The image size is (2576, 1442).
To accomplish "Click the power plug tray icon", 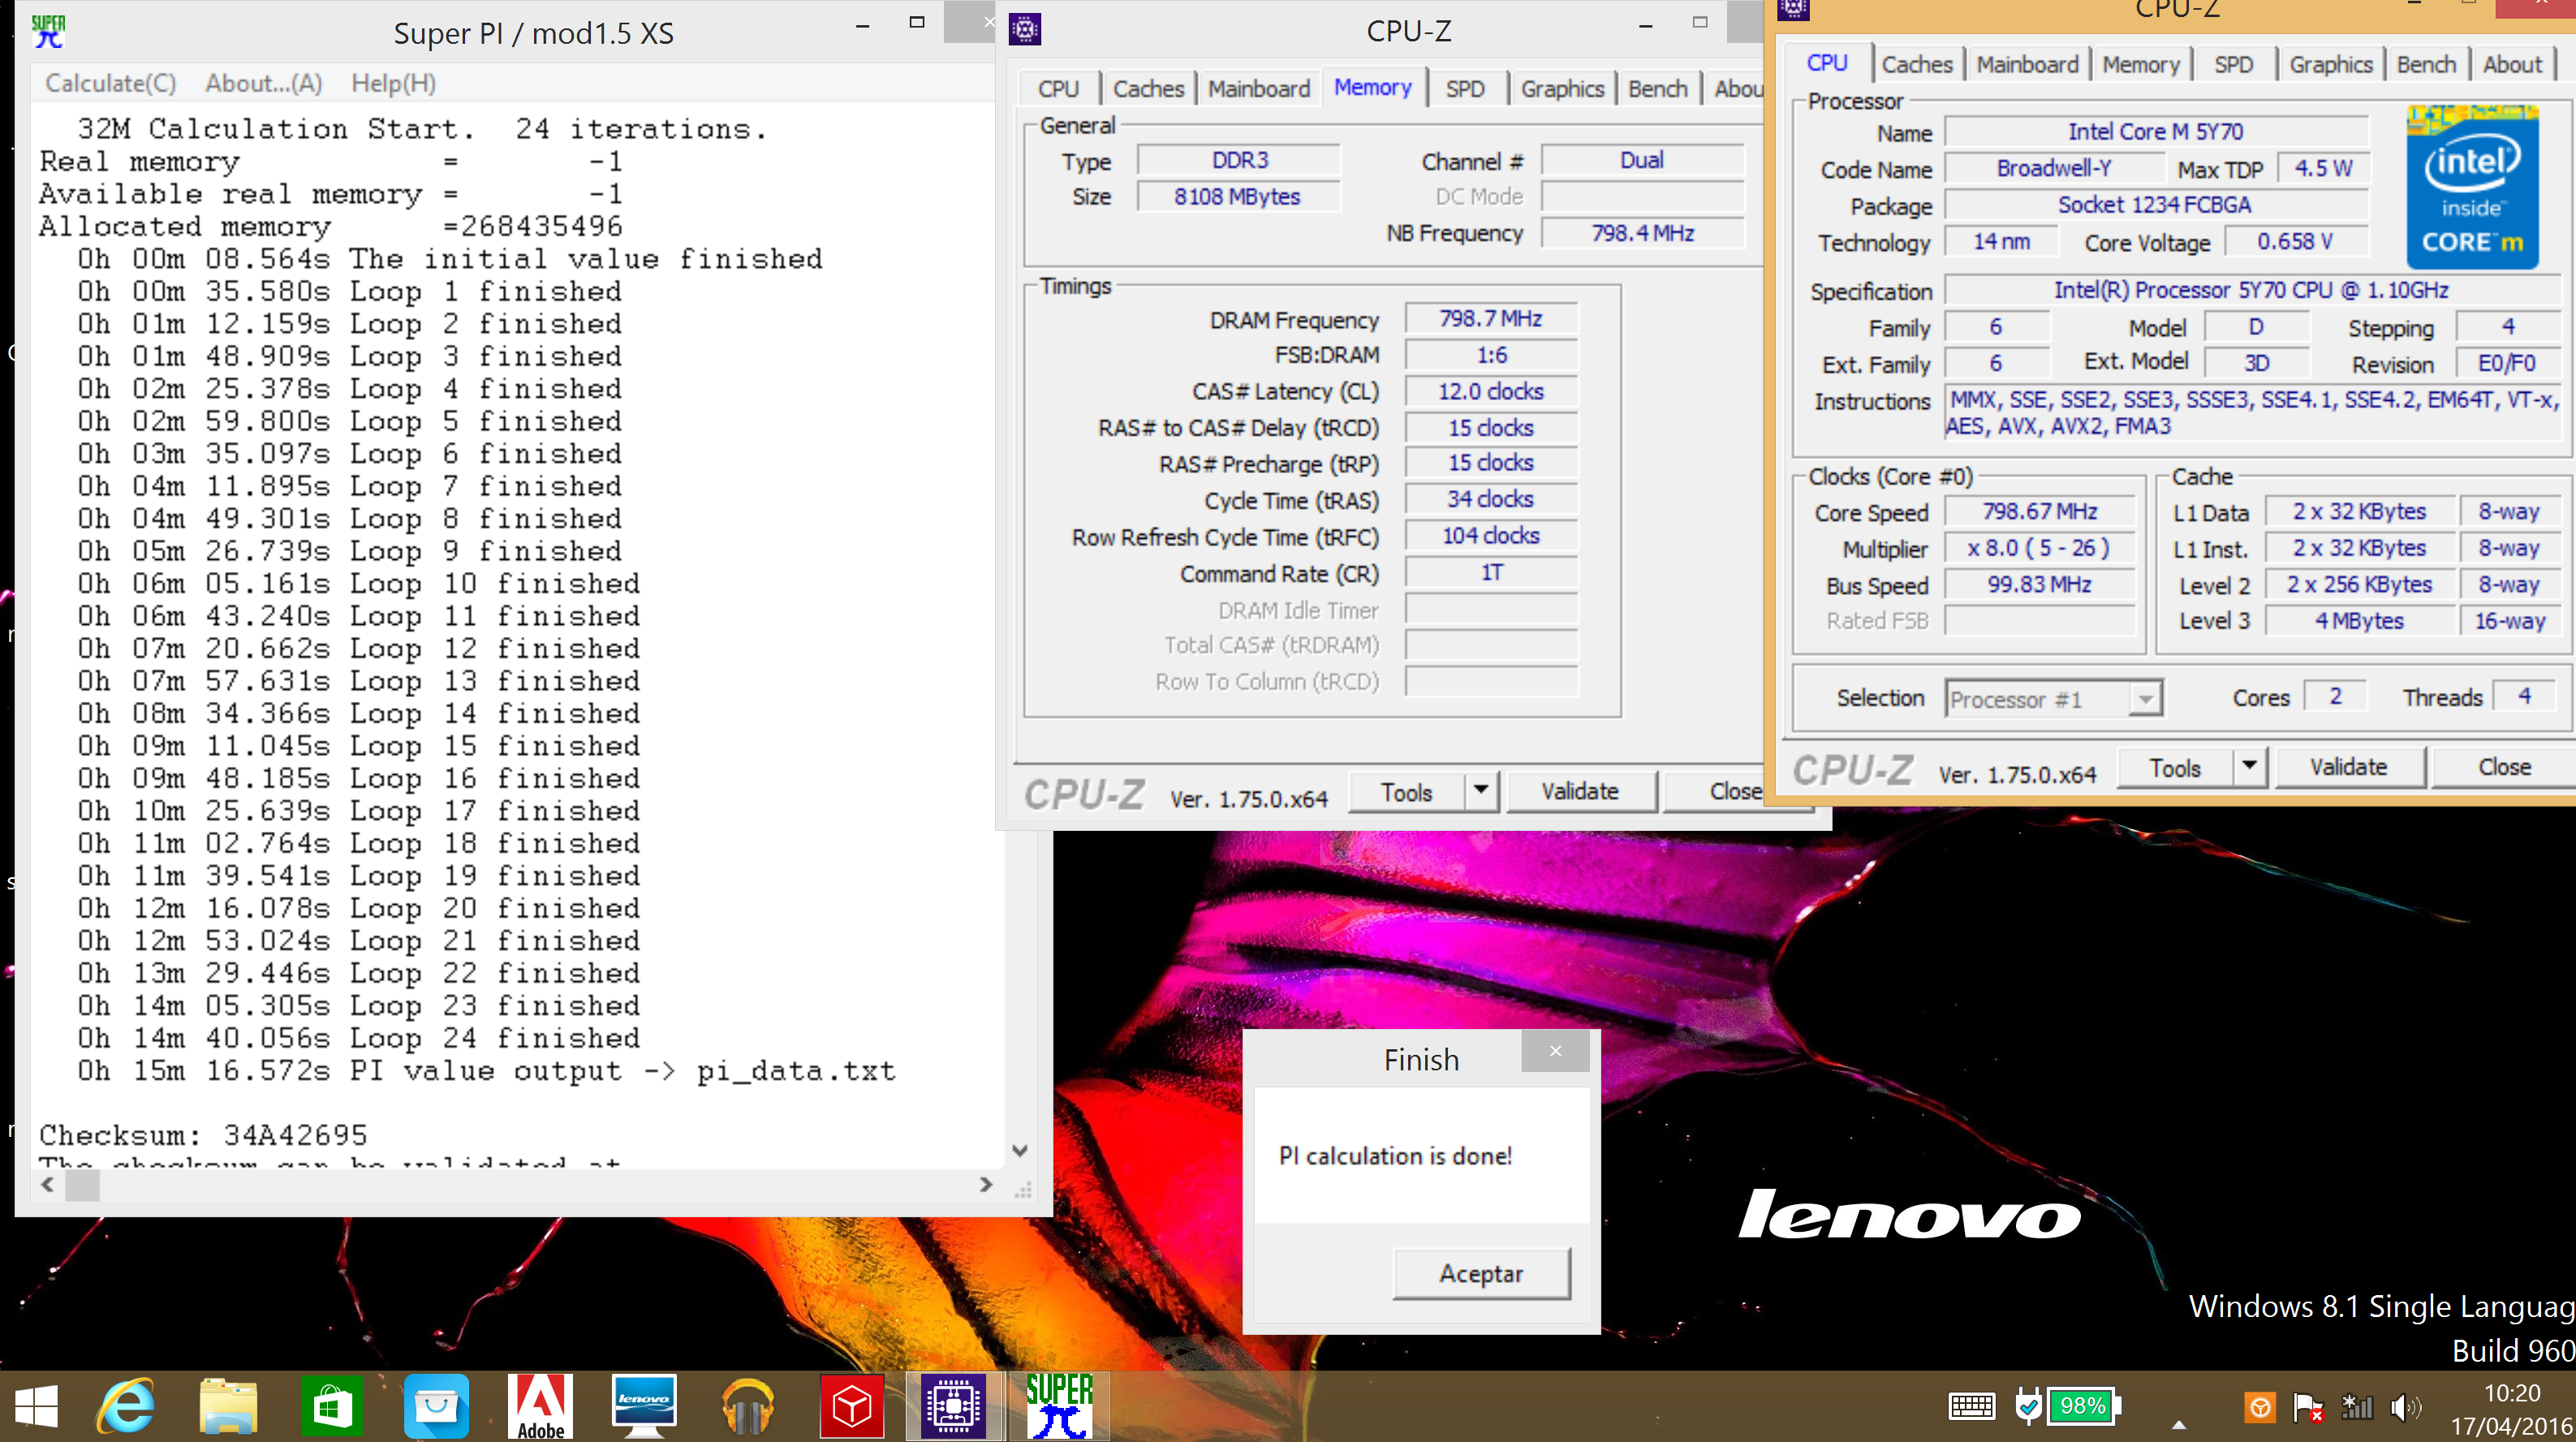I will [x=2028, y=1407].
